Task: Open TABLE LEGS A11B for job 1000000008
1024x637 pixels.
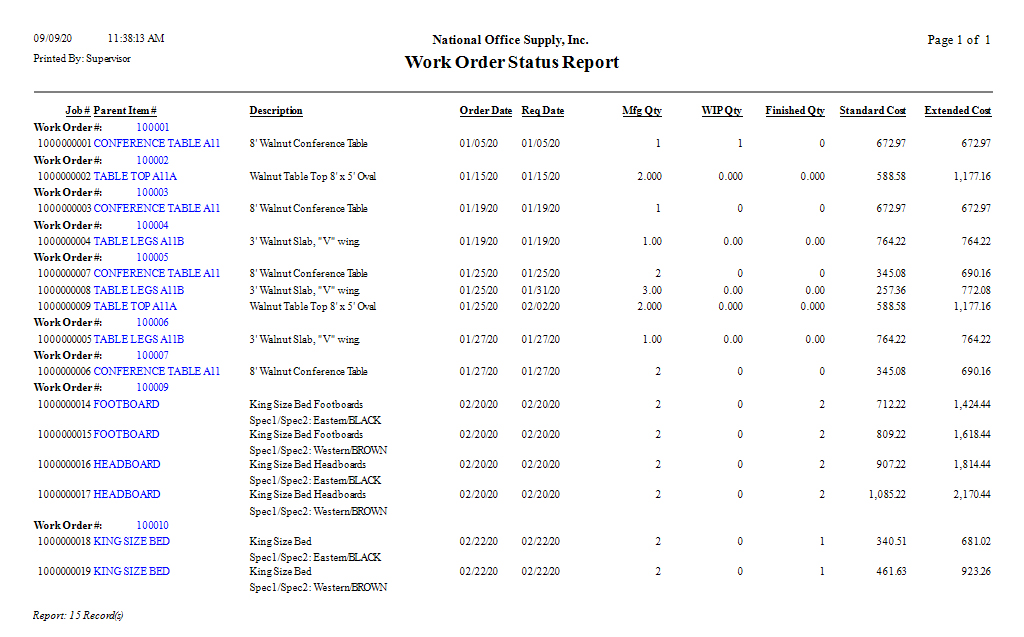Action: pos(139,290)
